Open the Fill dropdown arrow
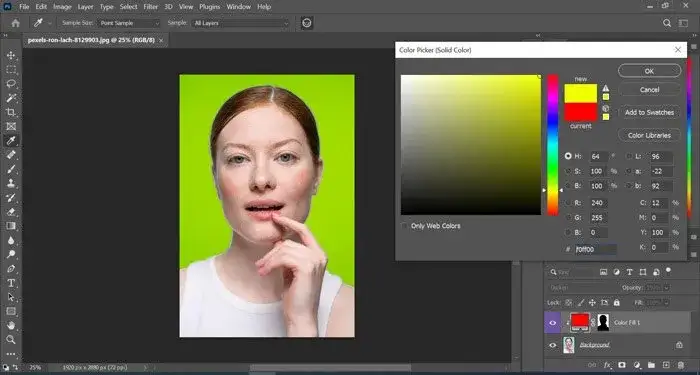 pyautogui.click(x=667, y=302)
